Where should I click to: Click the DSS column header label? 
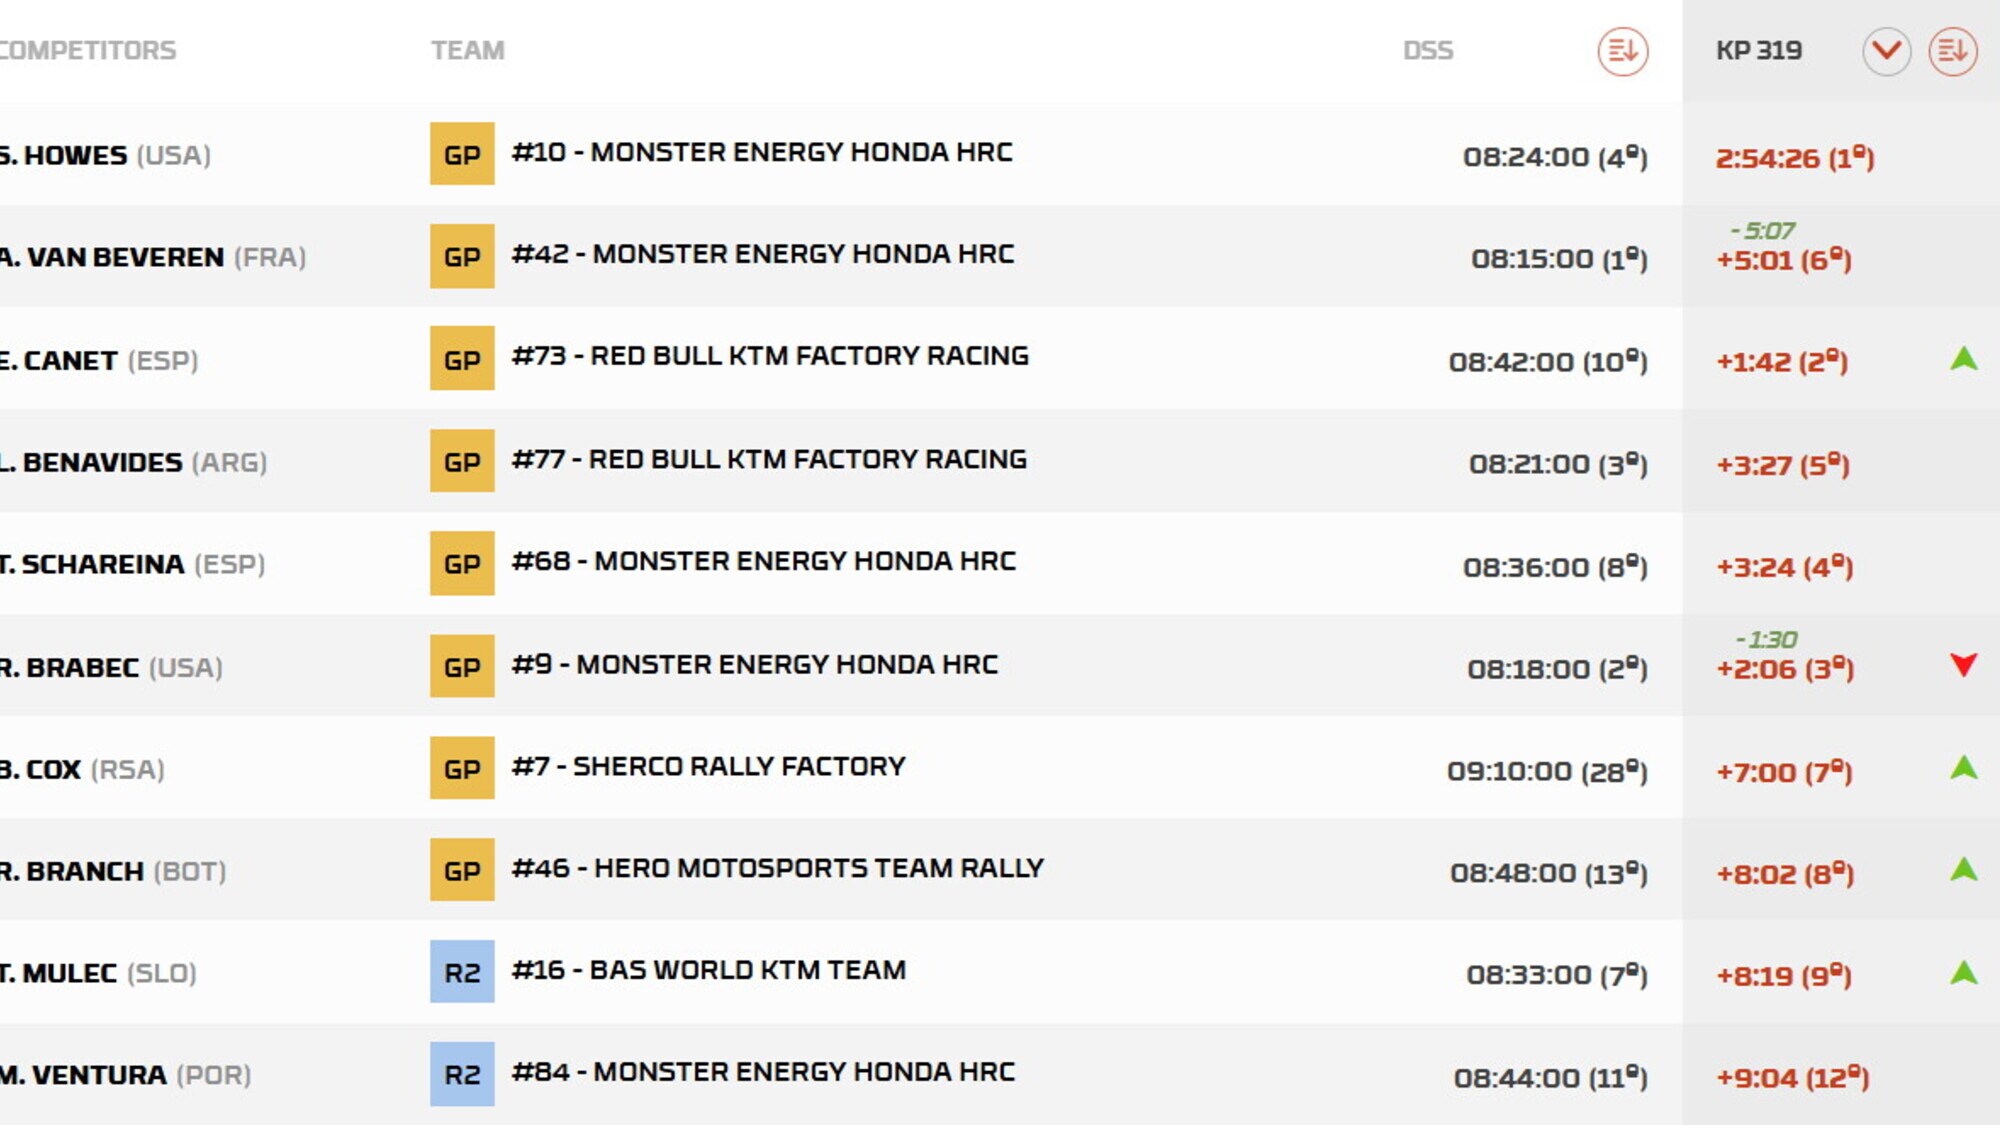[1427, 50]
